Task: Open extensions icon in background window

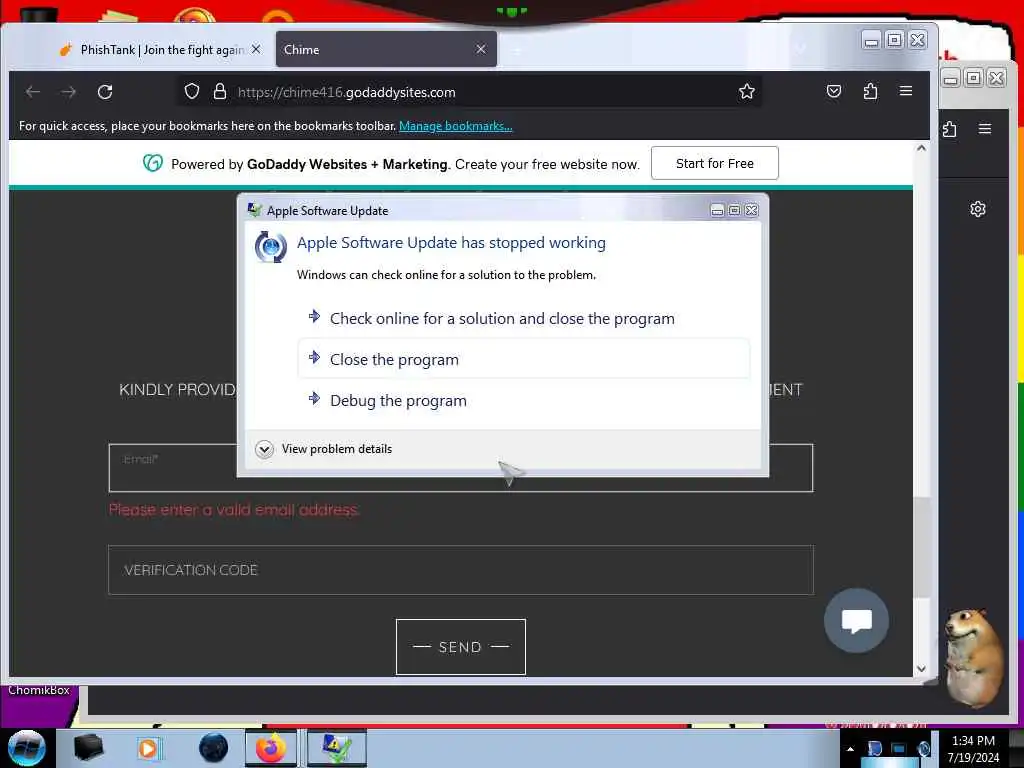Action: point(950,129)
